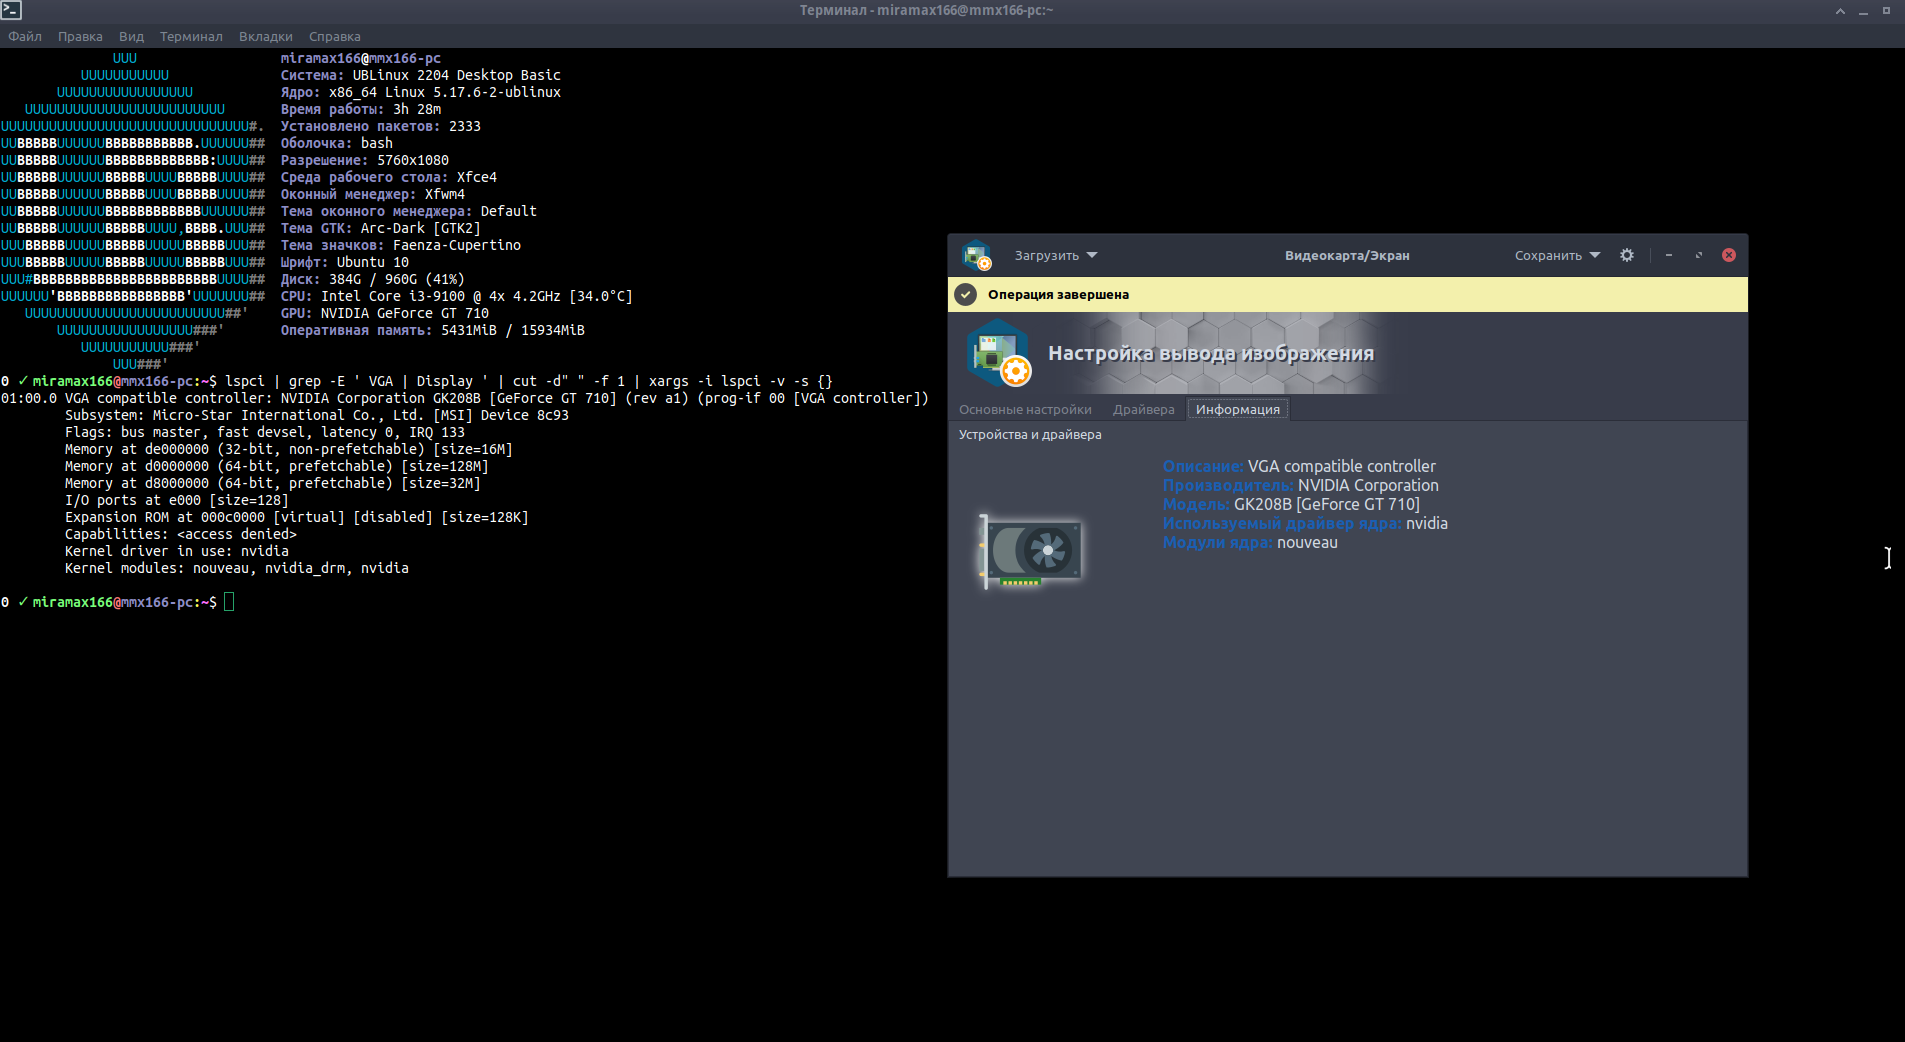The height and width of the screenshot is (1042, 1905).
Task: Click the large display settings banner icon
Action: coord(998,354)
